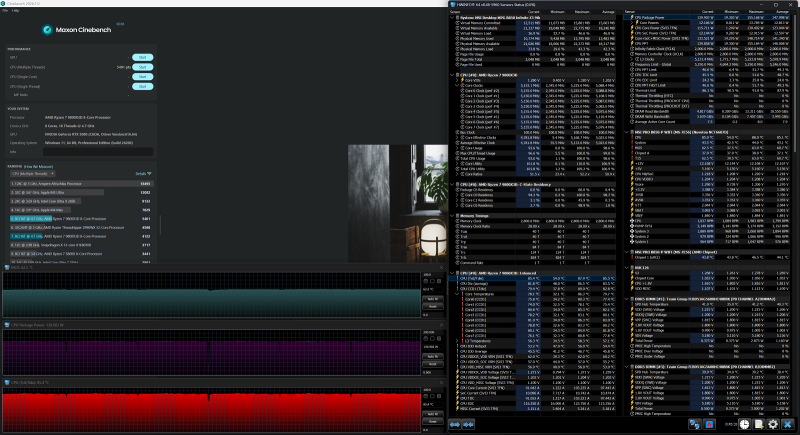Open the How We Measure link
800x435 pixels.
(39, 167)
